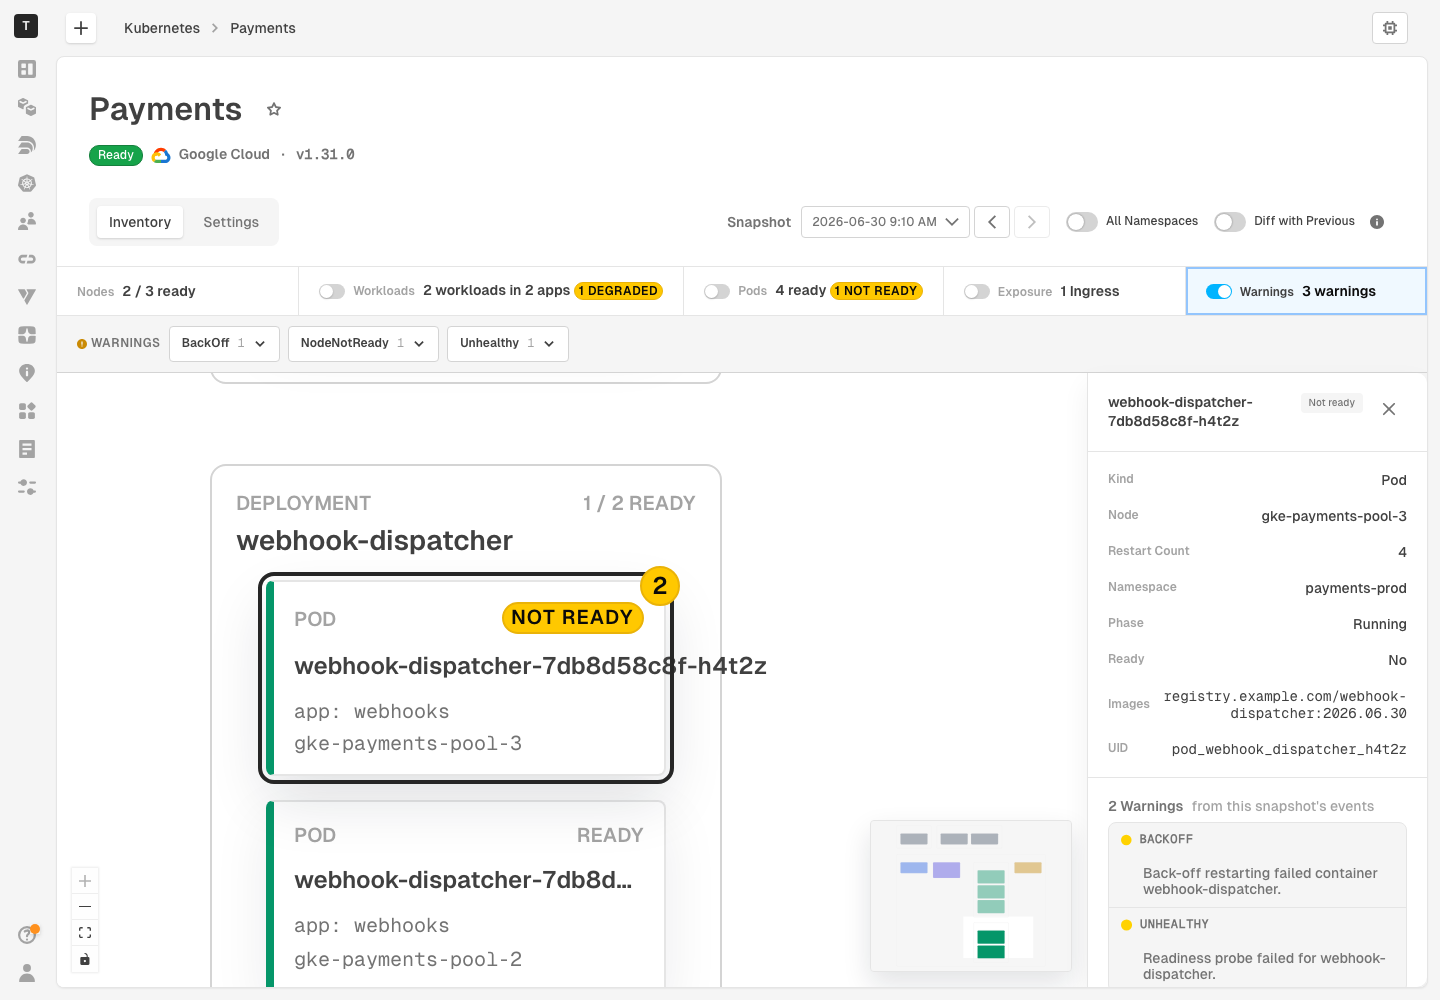The image size is (1440, 1000).
Task: Disable the Warnings toggle
Action: click(x=1219, y=292)
